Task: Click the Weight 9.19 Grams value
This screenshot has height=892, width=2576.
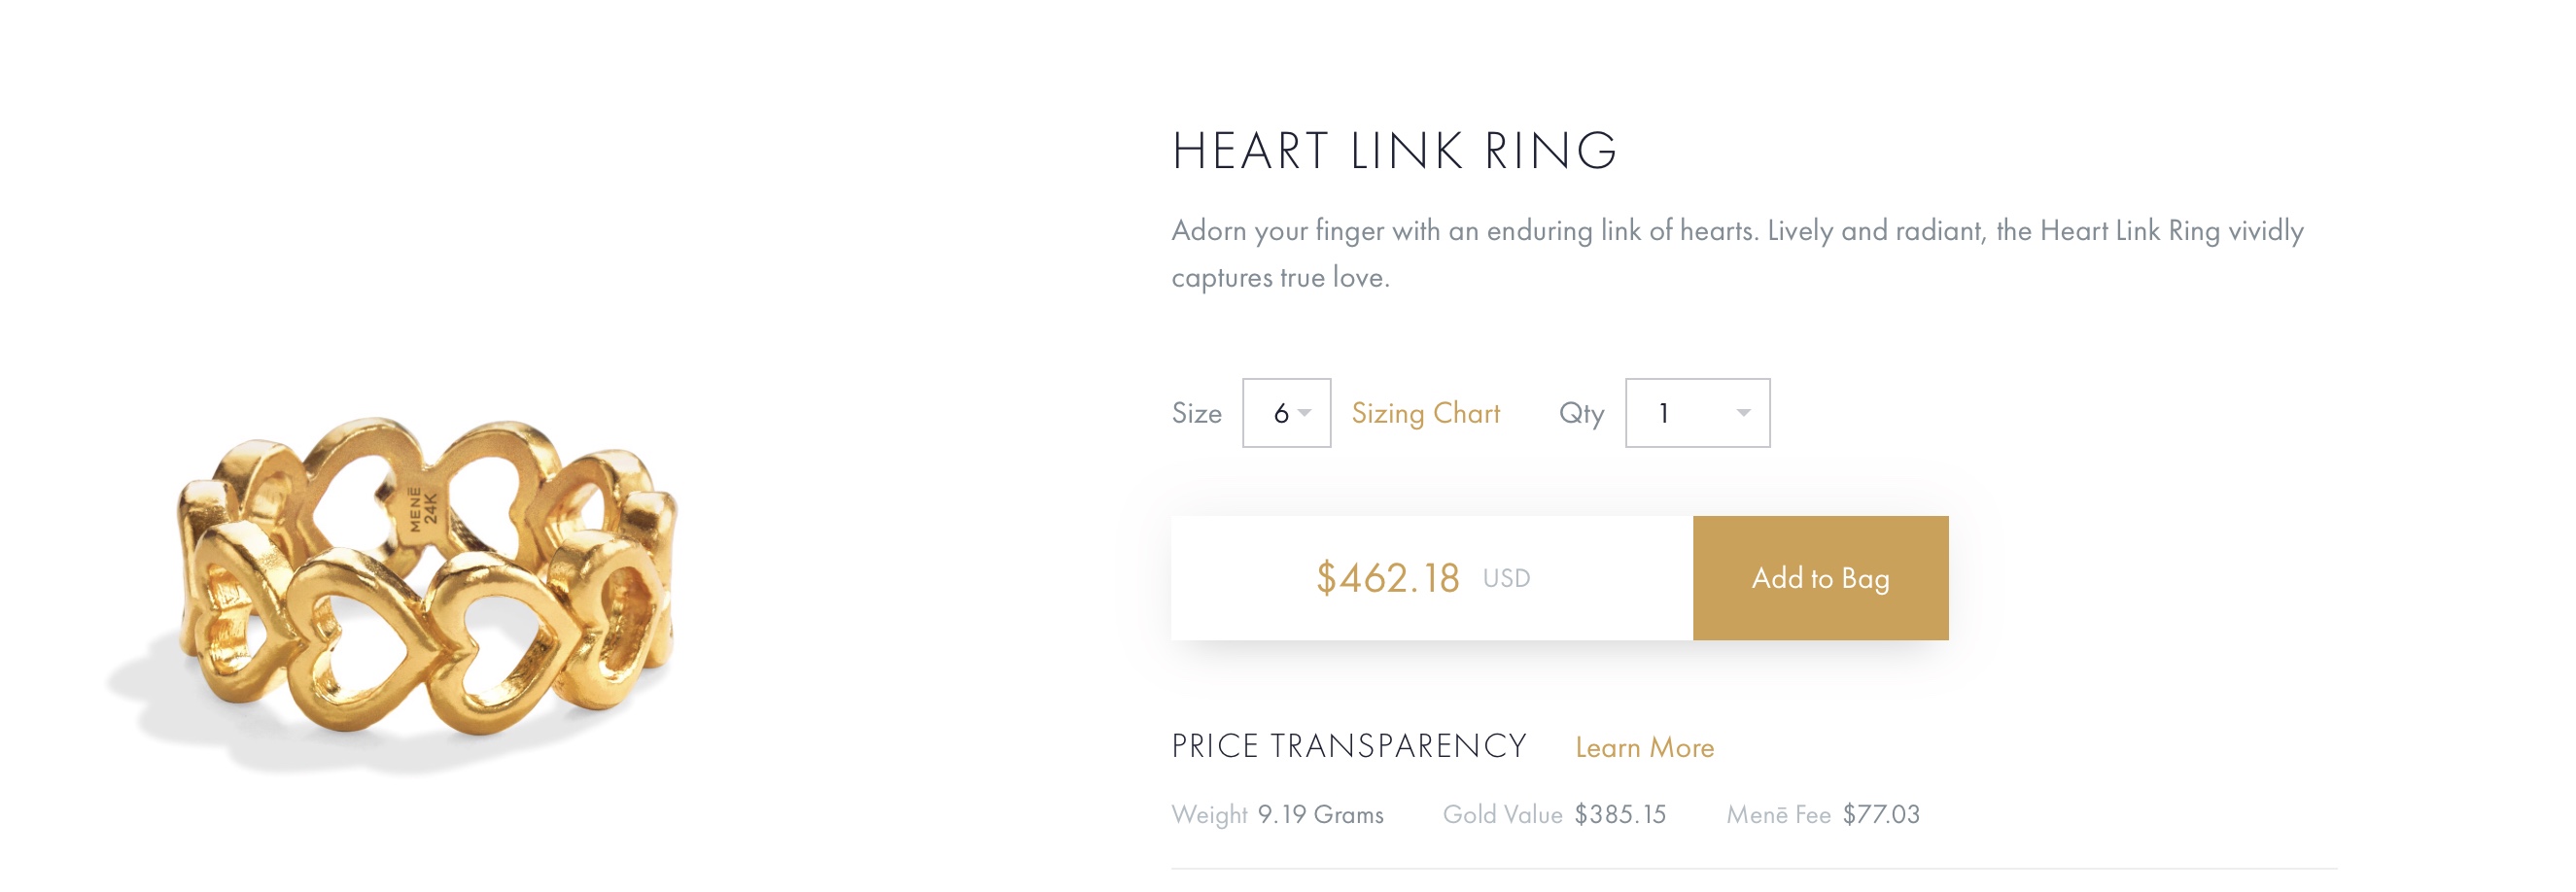Action: [x=1320, y=815]
